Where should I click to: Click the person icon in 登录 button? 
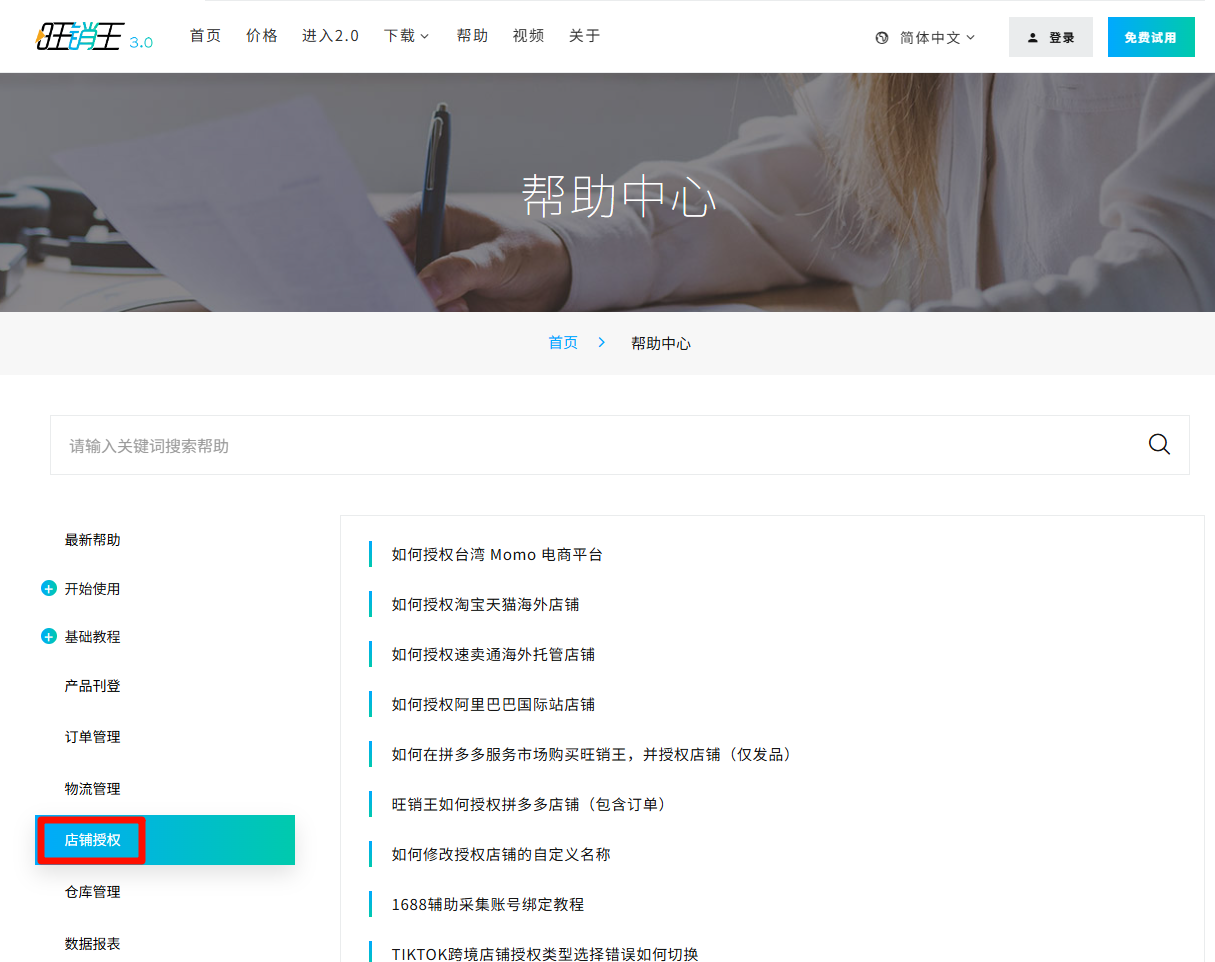[1033, 38]
